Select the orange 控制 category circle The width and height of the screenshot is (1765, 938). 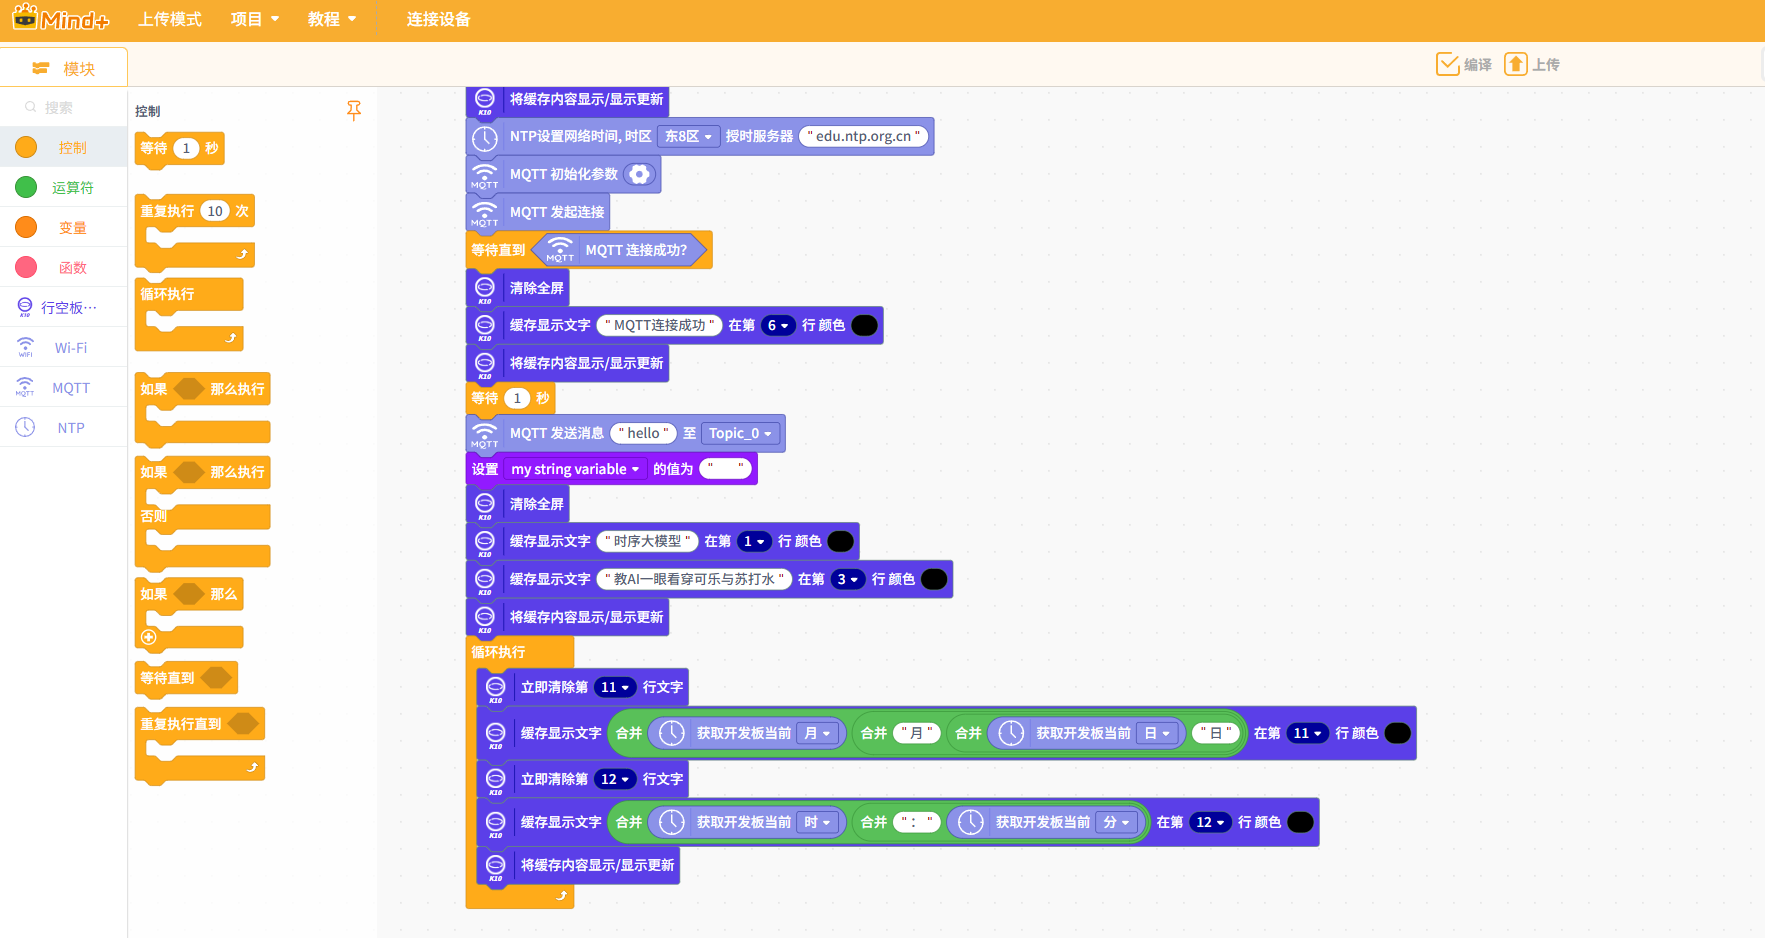(x=27, y=147)
